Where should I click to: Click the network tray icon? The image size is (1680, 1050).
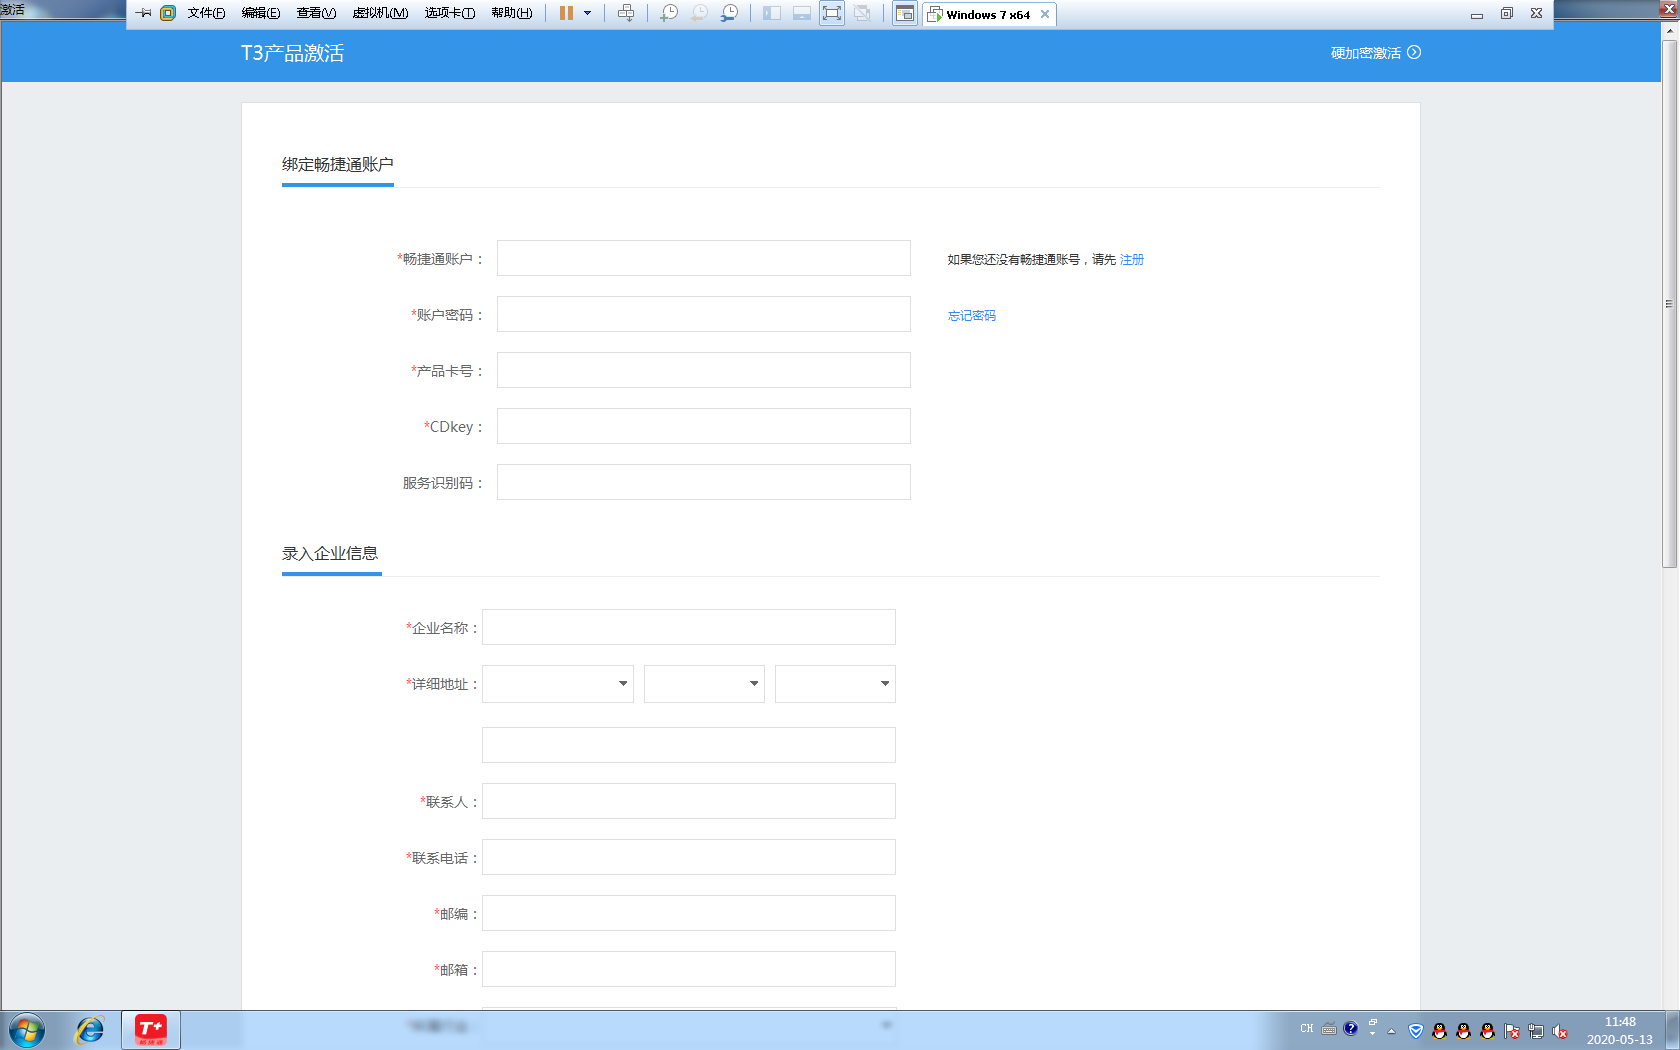click(1536, 1031)
